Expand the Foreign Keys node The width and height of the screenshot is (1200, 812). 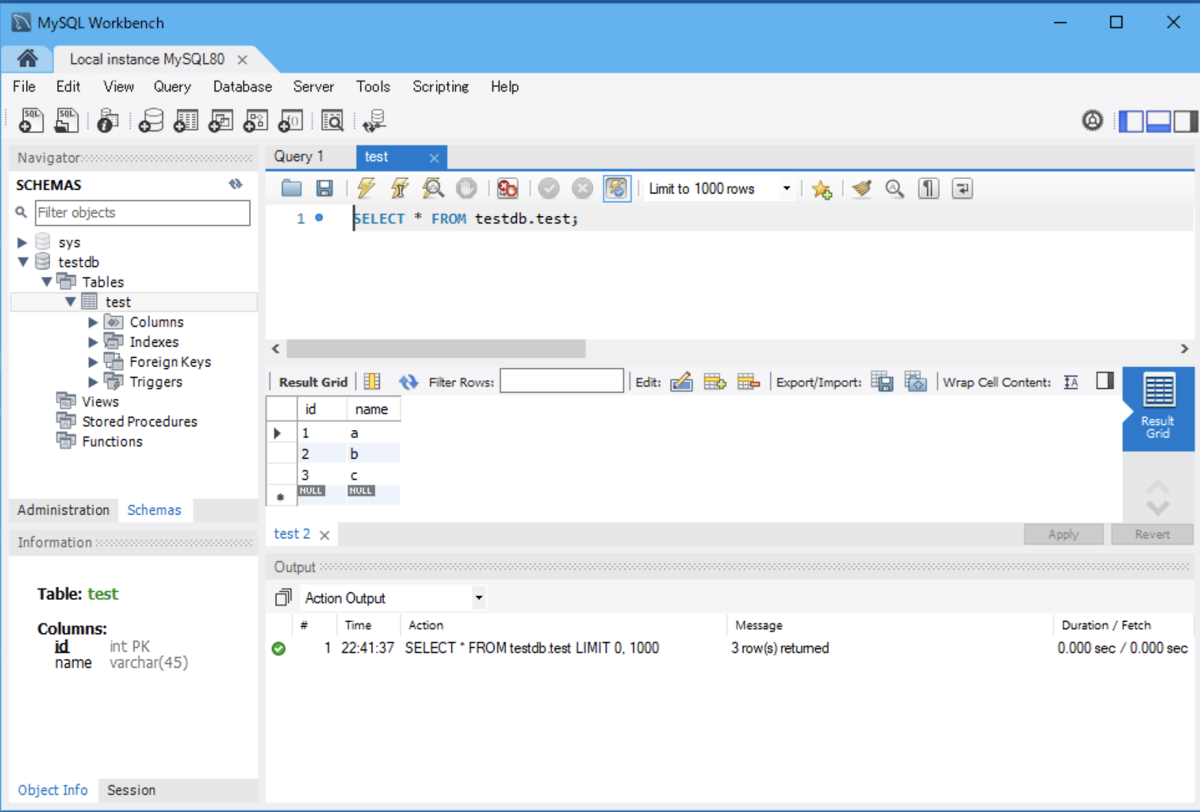(x=93, y=362)
